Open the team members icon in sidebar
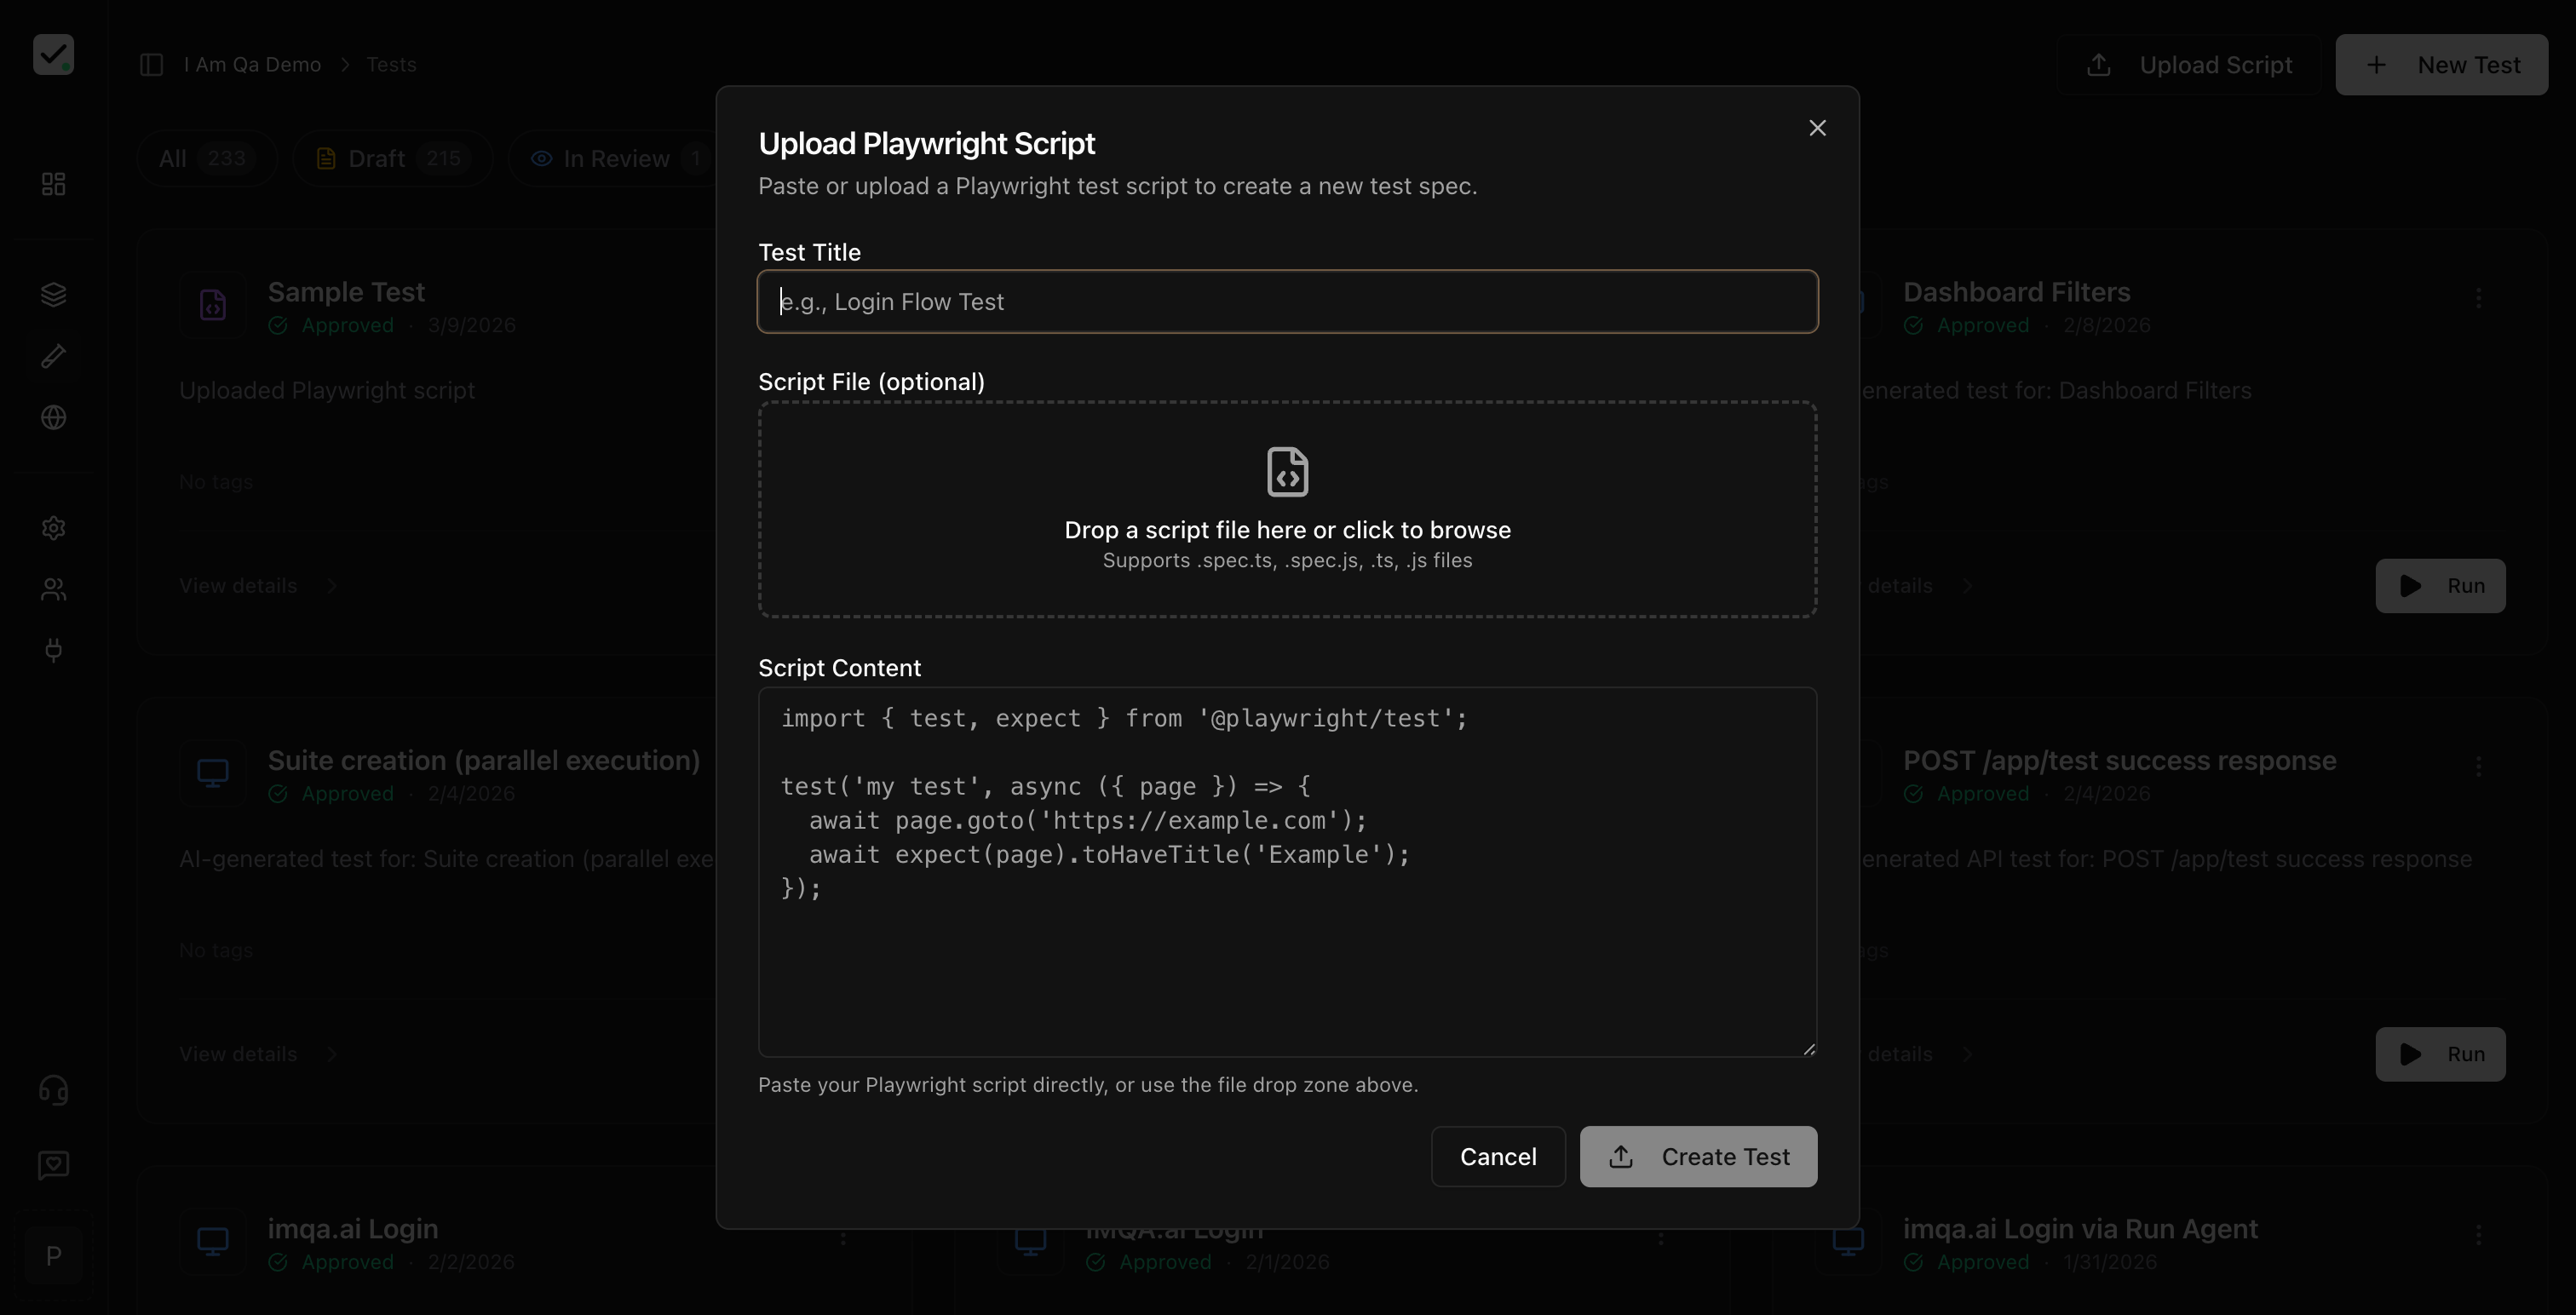 tap(54, 590)
